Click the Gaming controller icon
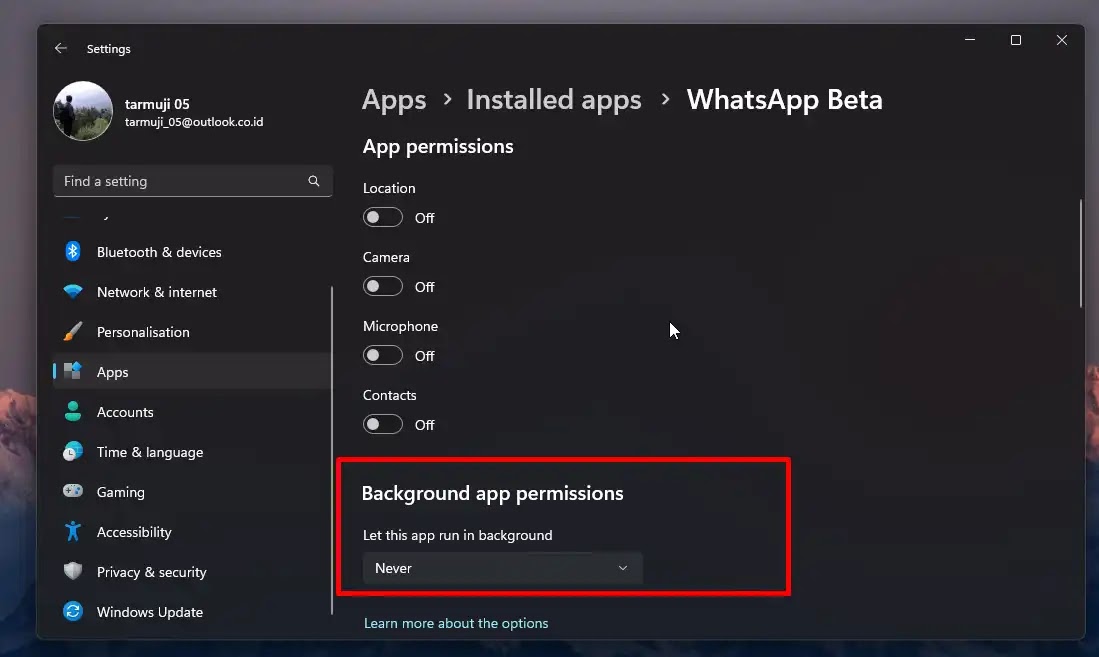Viewport: 1099px width, 657px height. pos(73,491)
